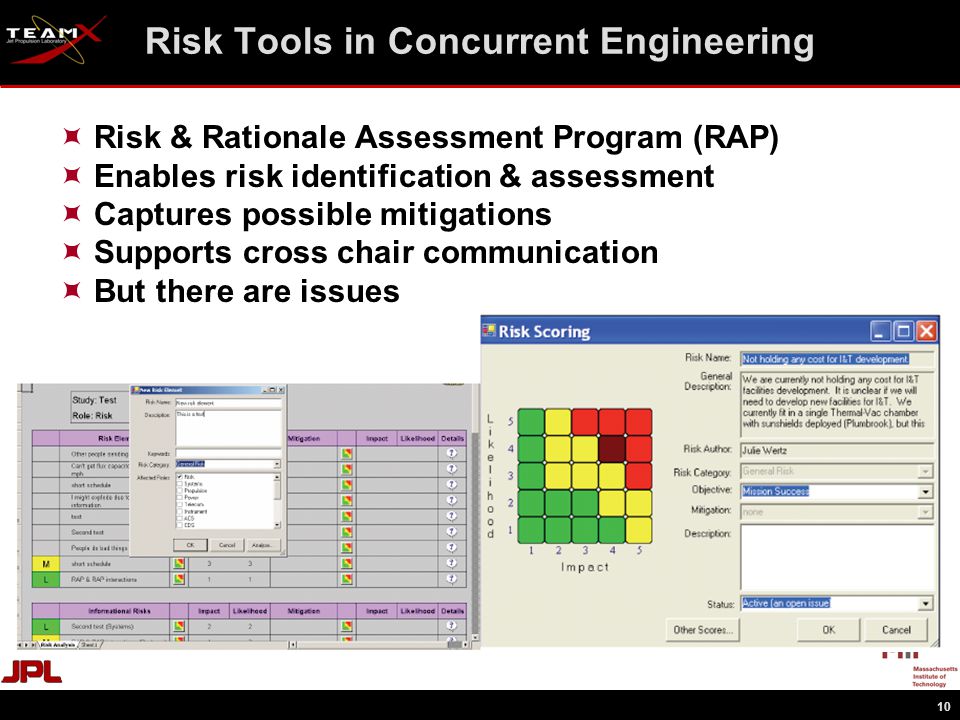
Task: Open mitigation scoring icon for 'test' row
Action: point(347,516)
